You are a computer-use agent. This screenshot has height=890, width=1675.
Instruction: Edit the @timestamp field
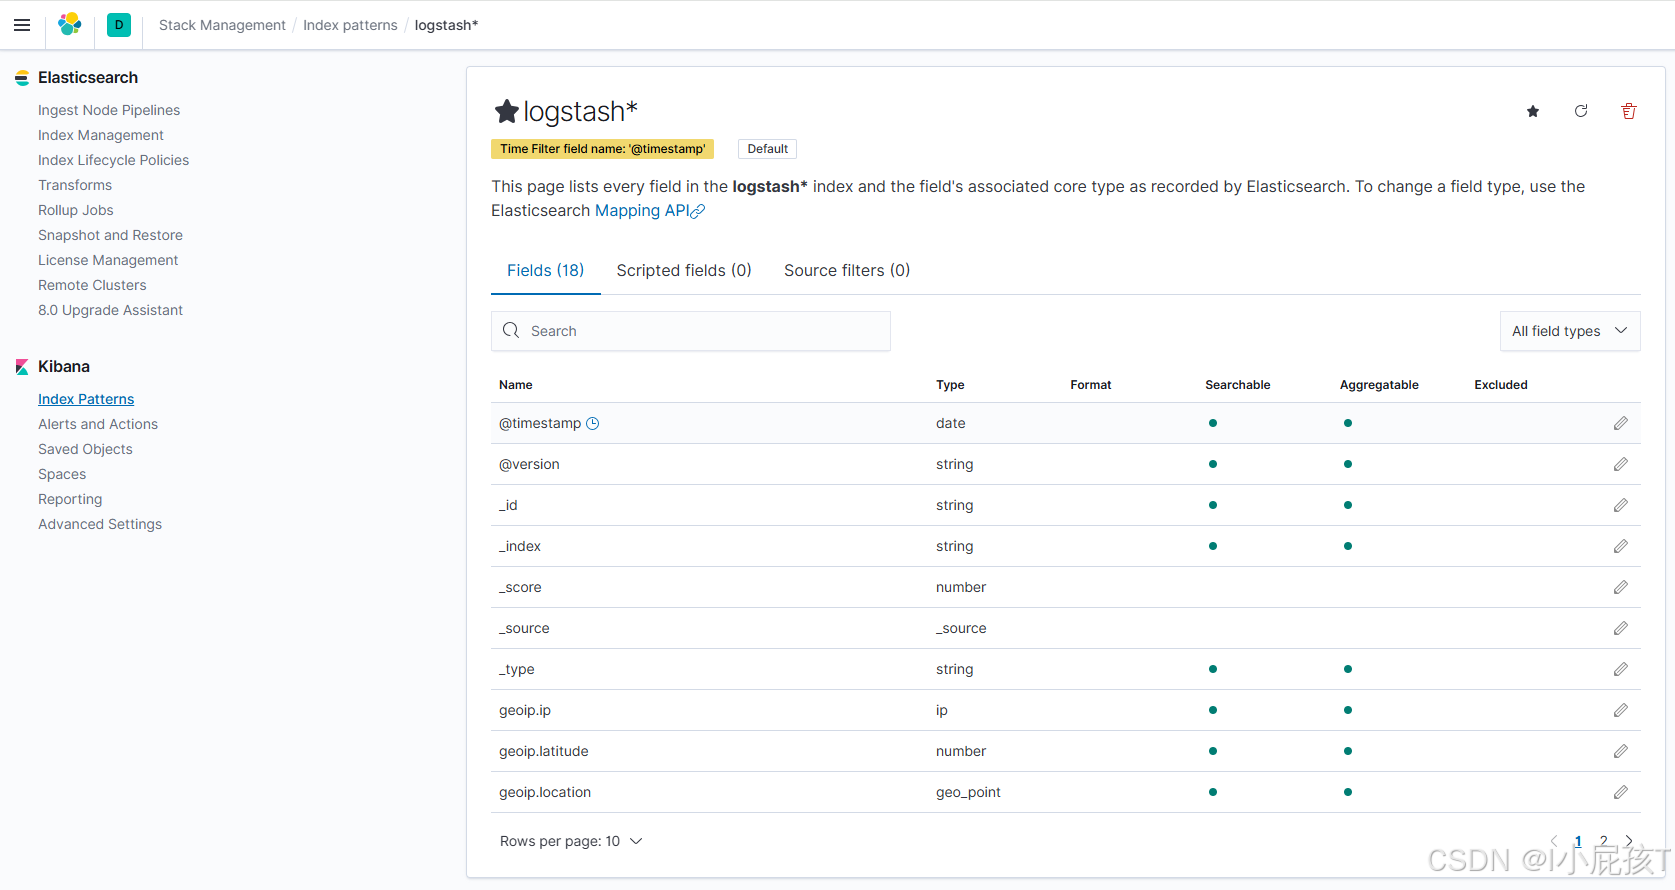coord(1621,423)
